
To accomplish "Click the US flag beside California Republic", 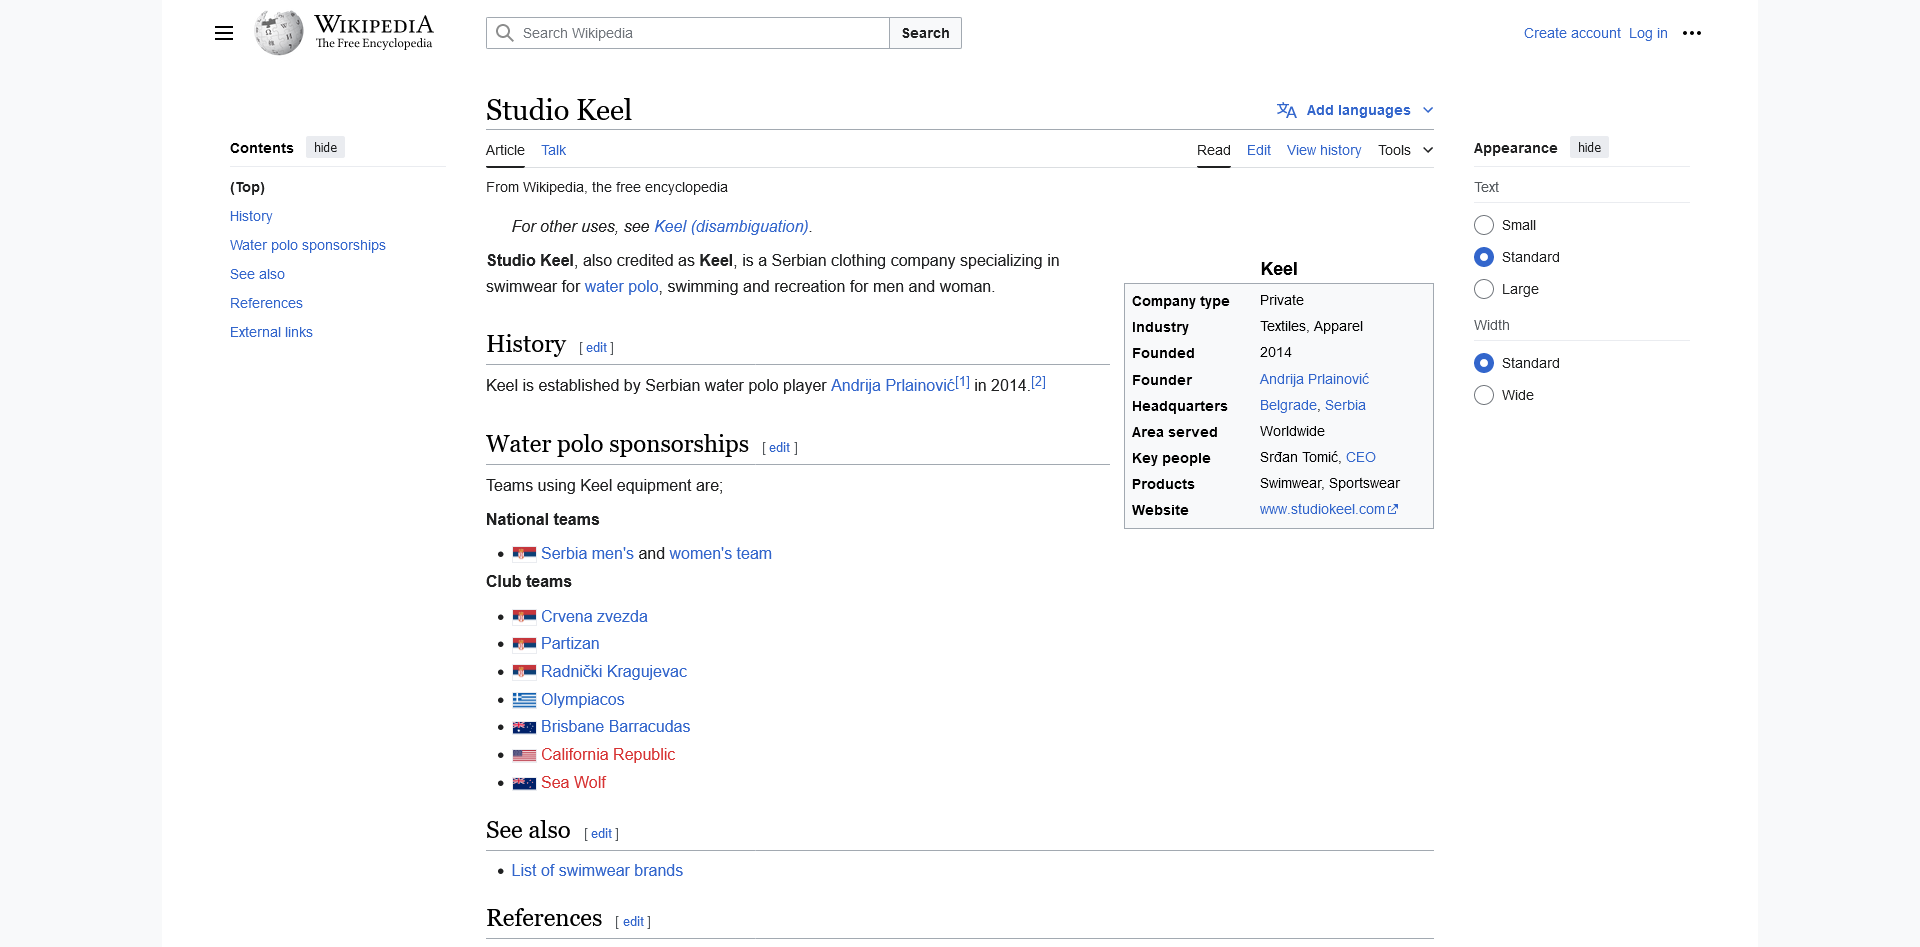I will (524, 755).
